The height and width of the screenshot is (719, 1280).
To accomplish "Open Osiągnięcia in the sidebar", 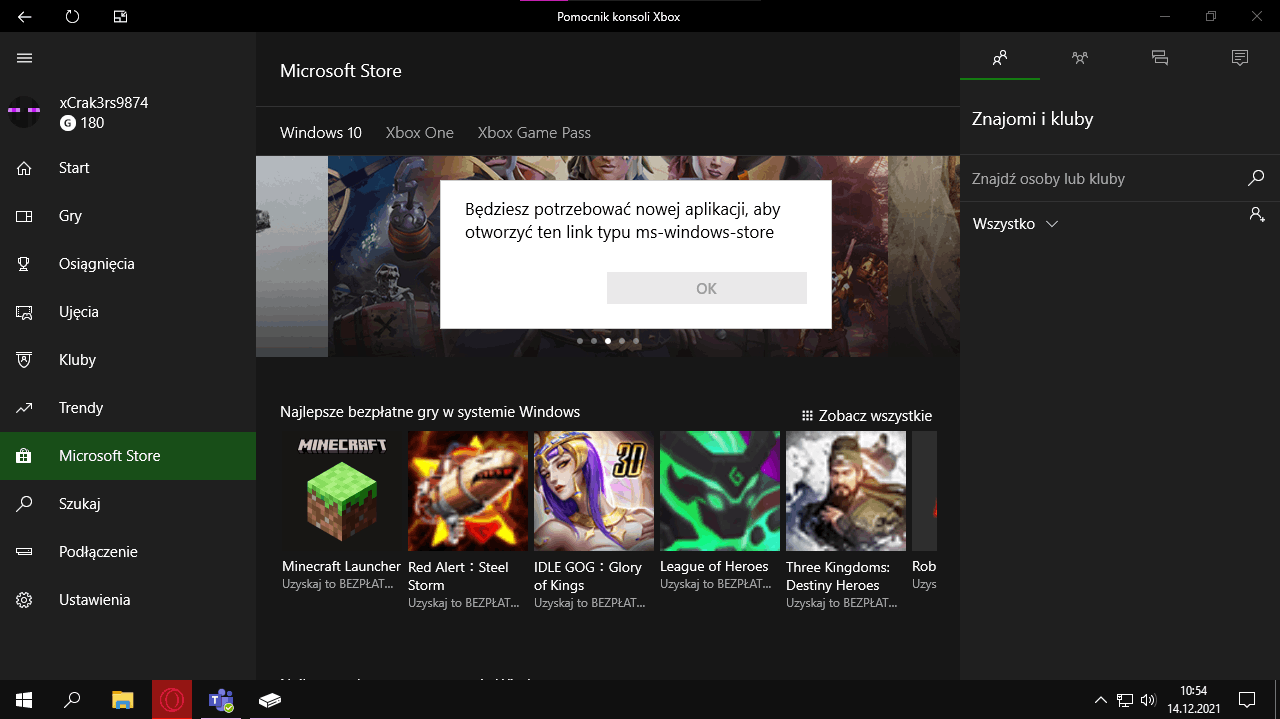I will tap(128, 264).
